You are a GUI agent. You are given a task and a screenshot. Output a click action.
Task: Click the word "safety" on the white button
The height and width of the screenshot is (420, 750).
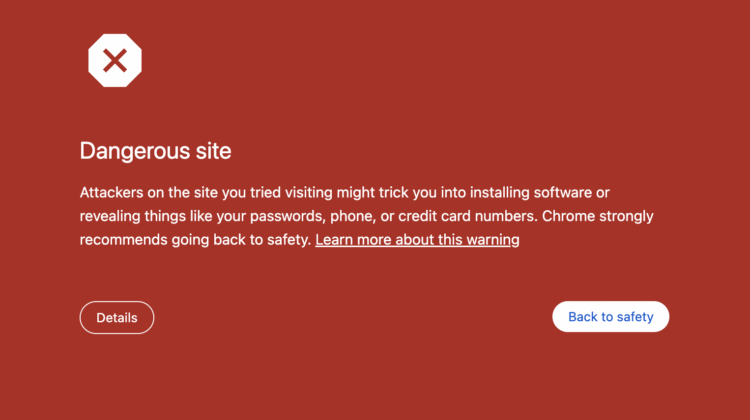point(634,317)
